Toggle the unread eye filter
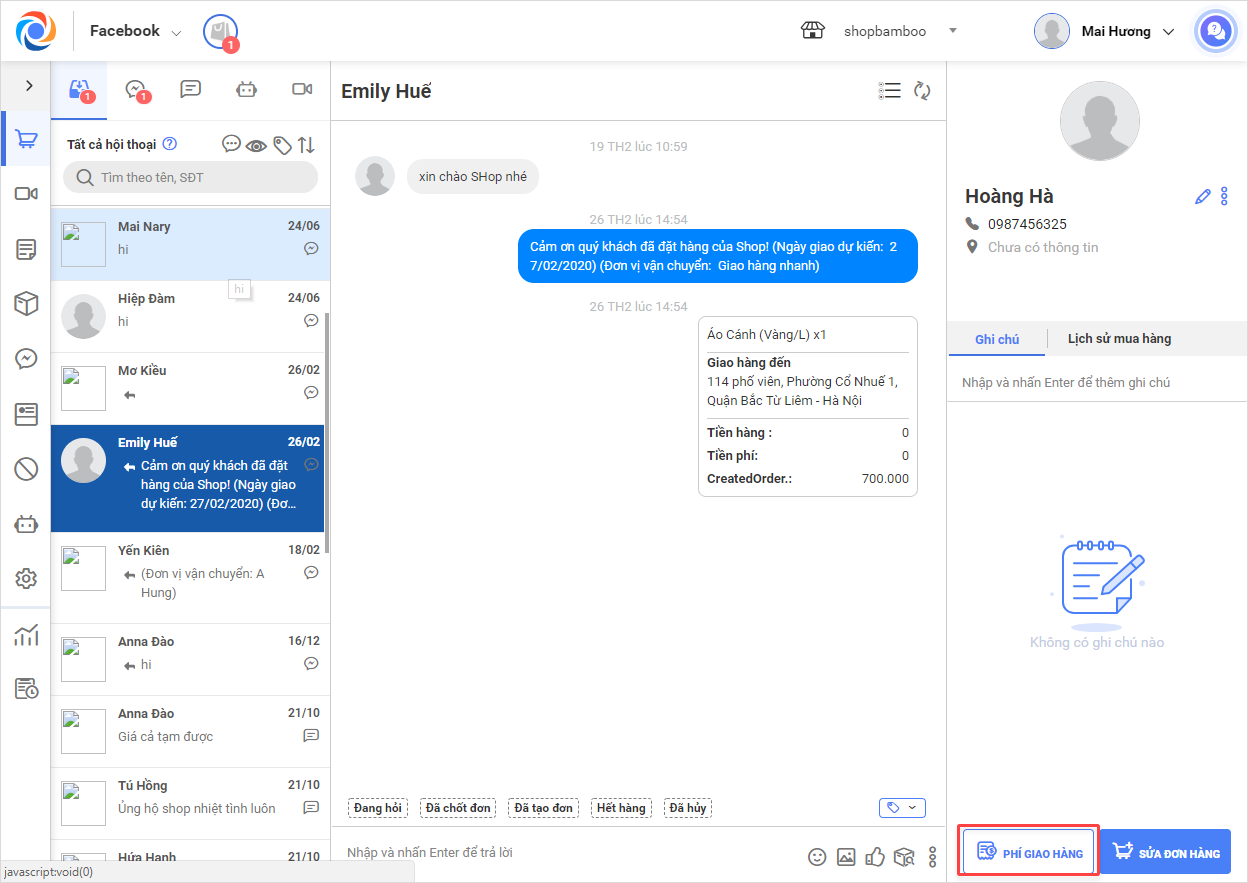Viewport: 1248px width, 883px height. coord(257,146)
